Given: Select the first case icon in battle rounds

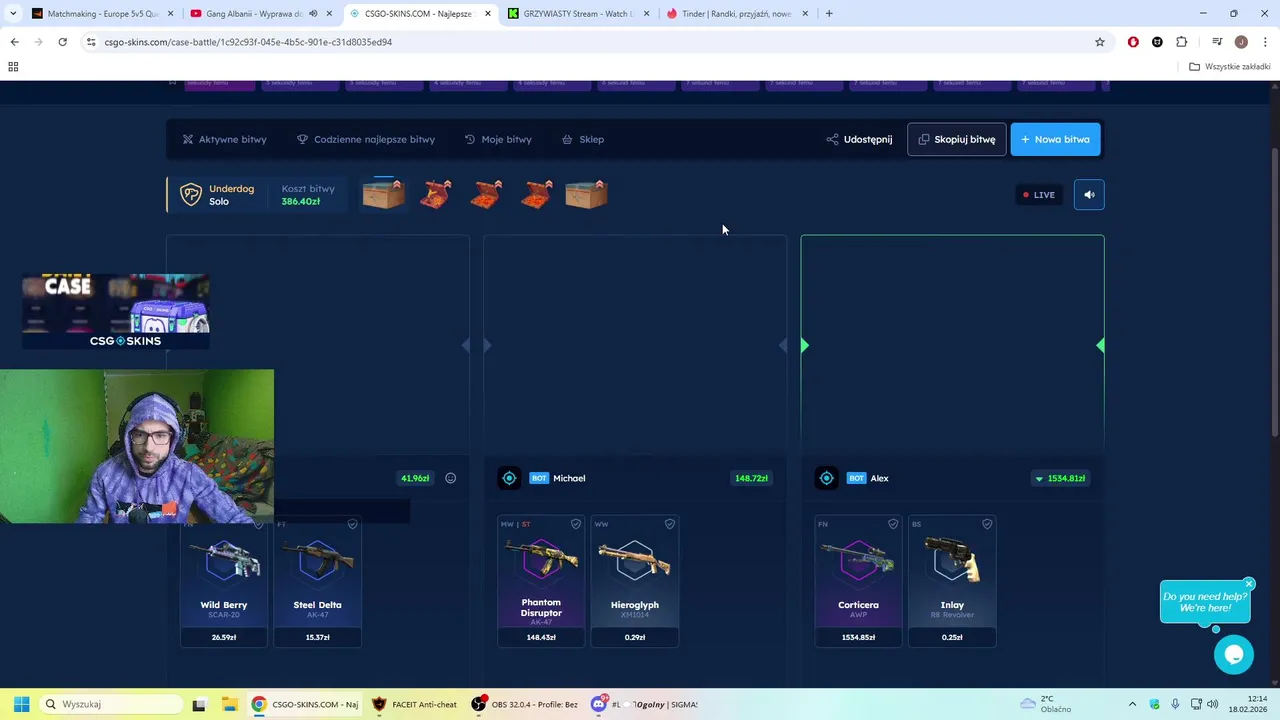Looking at the screenshot, I should coord(384,193).
